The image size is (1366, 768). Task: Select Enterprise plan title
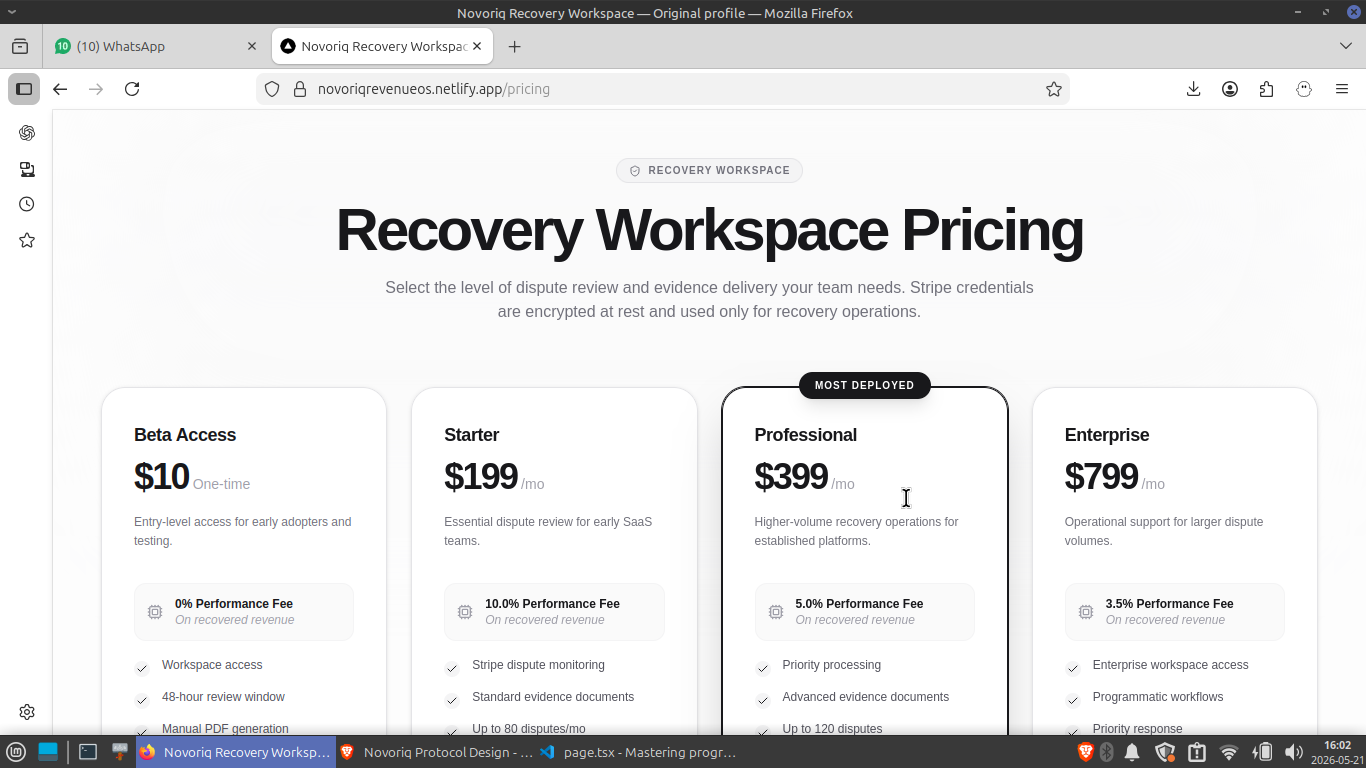[x=1107, y=435]
